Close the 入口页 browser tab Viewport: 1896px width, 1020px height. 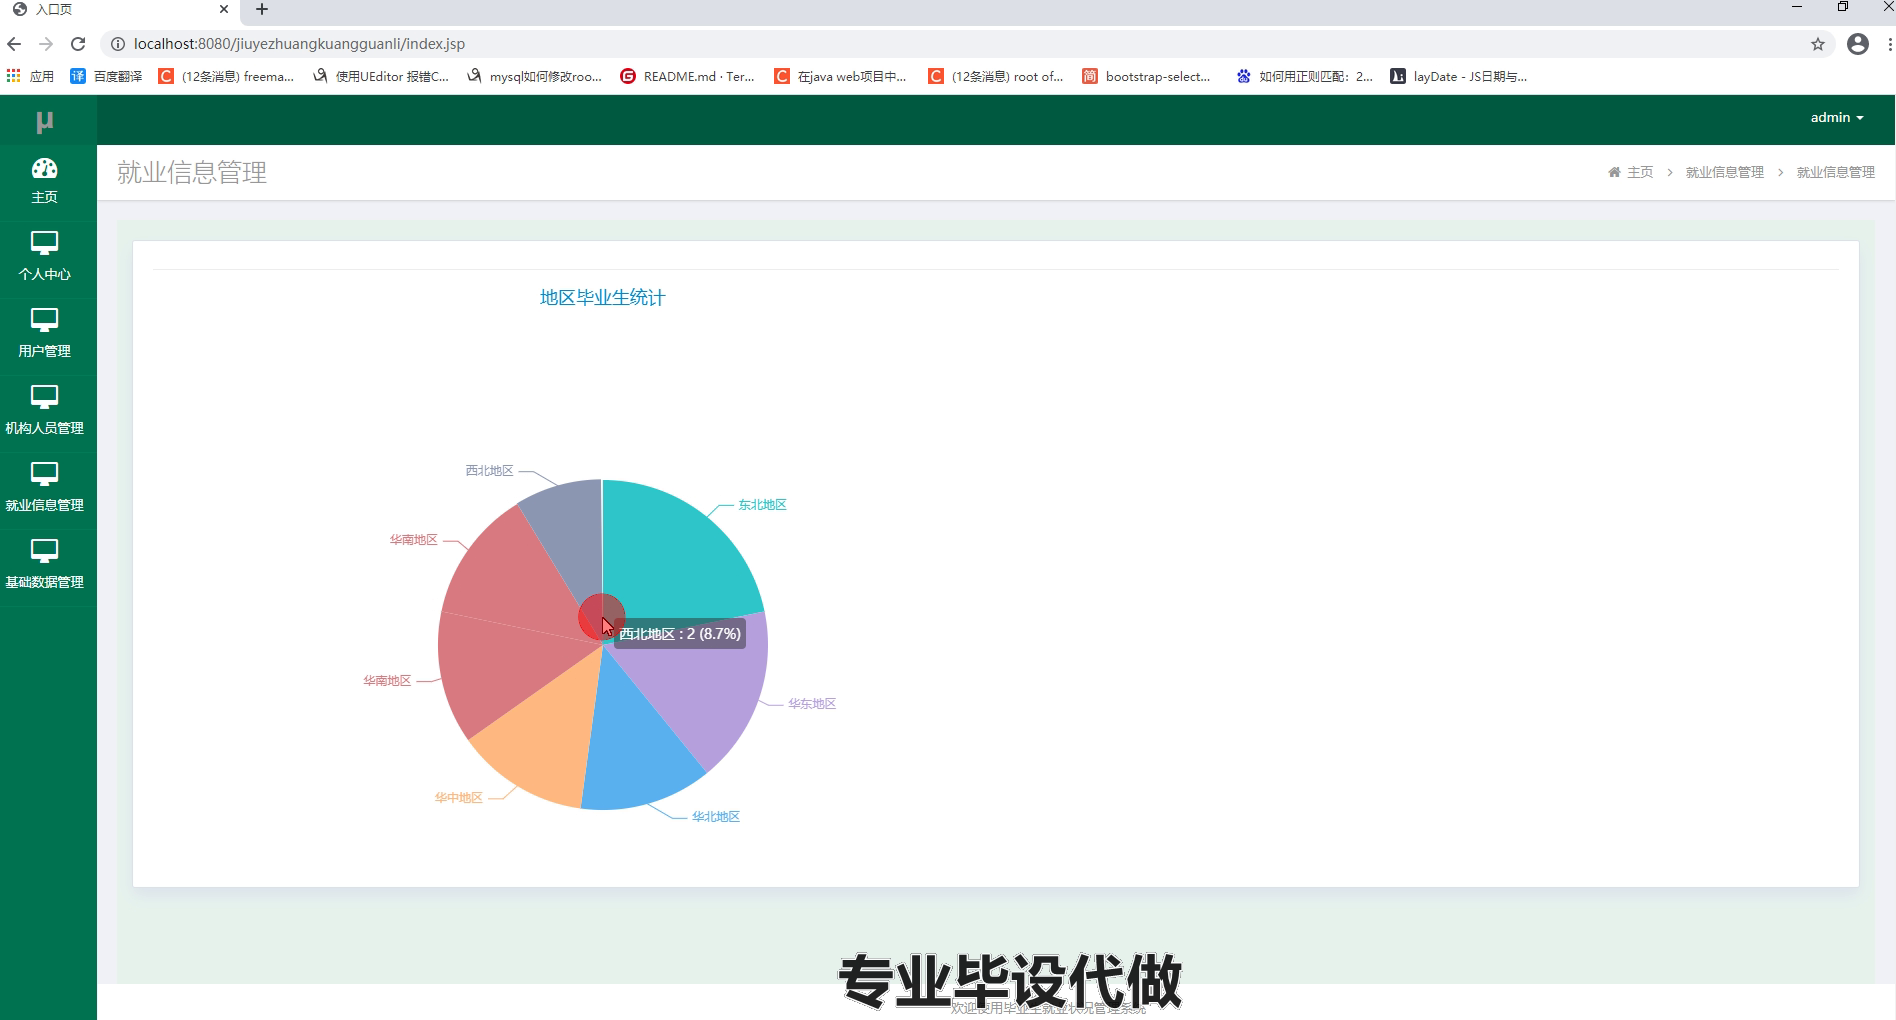[x=224, y=9]
